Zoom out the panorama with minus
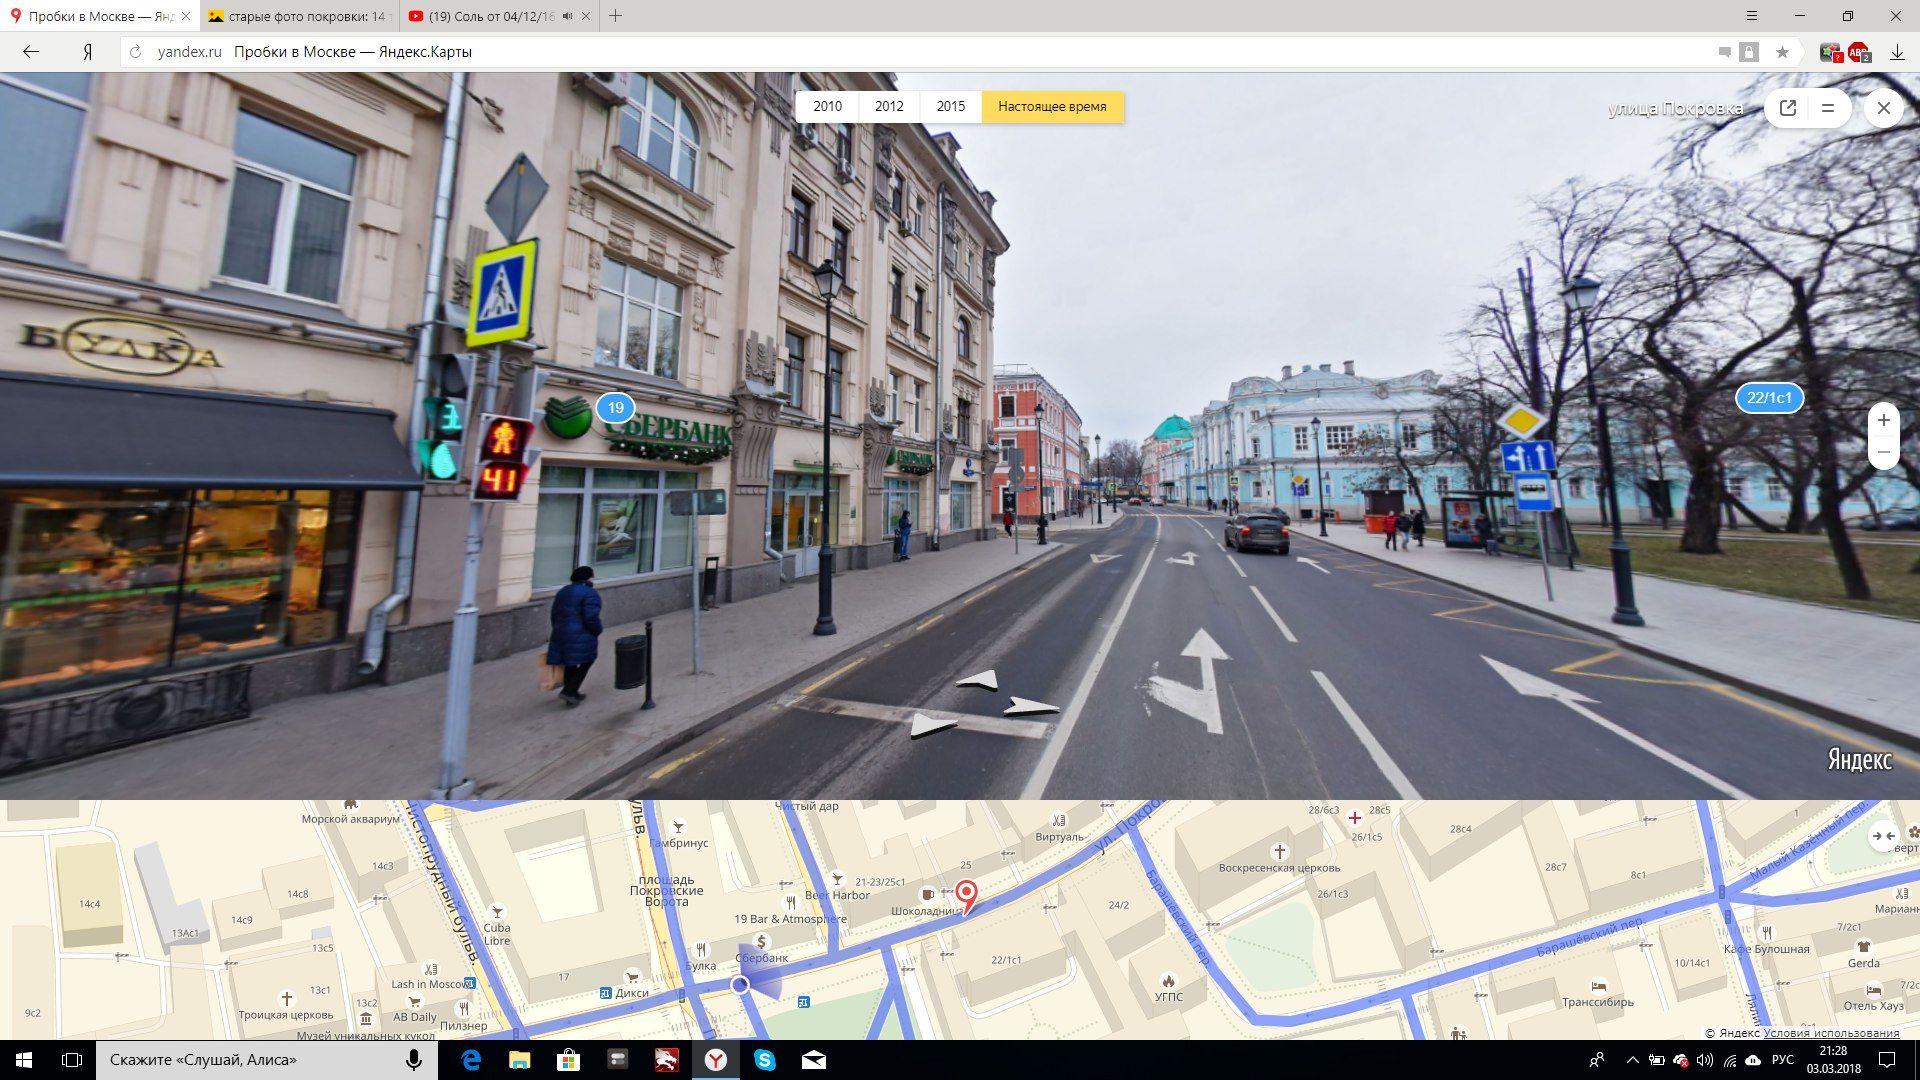 point(1884,453)
